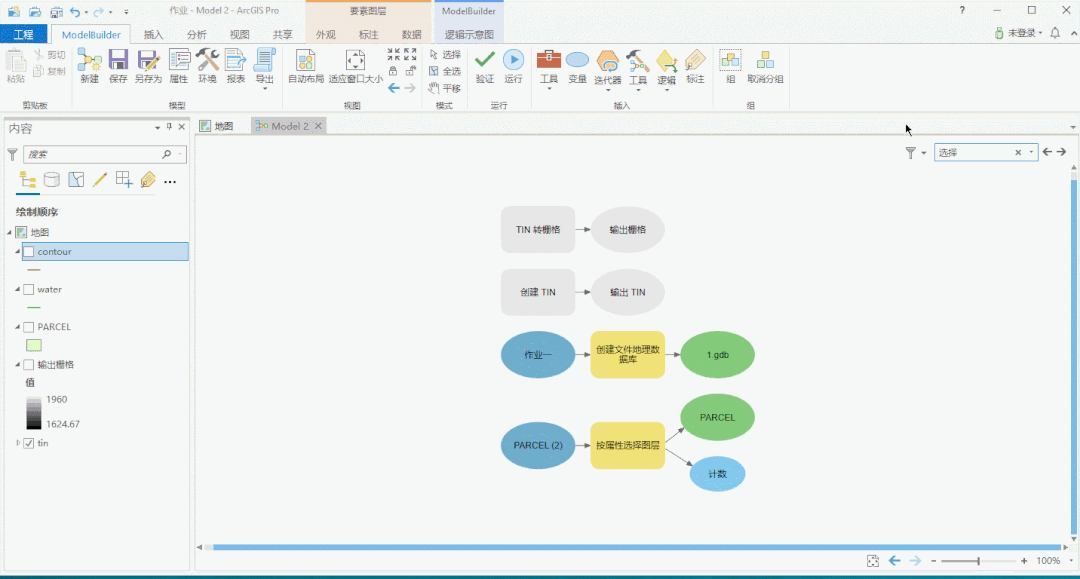Uncheck the tin layer checkbox
Viewport: 1080px width, 579px height.
pos(29,443)
